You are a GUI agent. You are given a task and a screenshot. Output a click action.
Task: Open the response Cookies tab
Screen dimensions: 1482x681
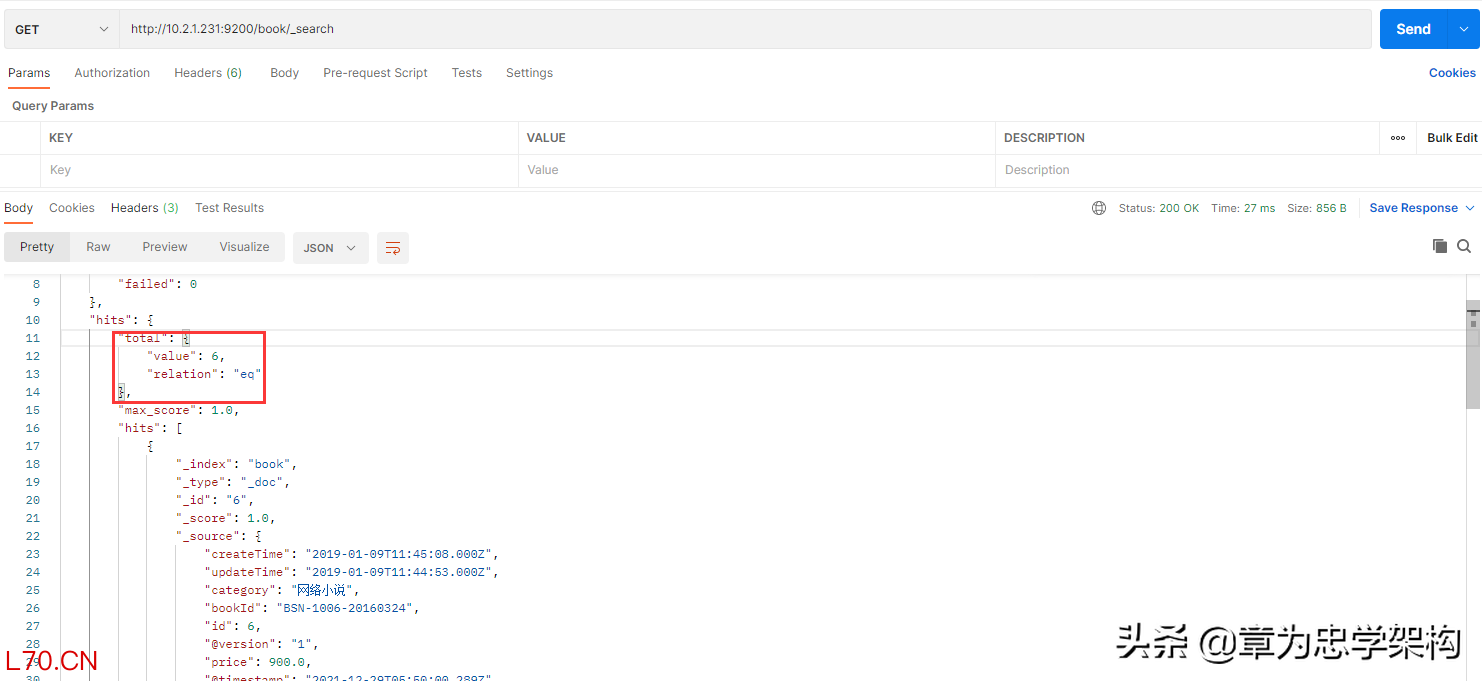pos(72,208)
